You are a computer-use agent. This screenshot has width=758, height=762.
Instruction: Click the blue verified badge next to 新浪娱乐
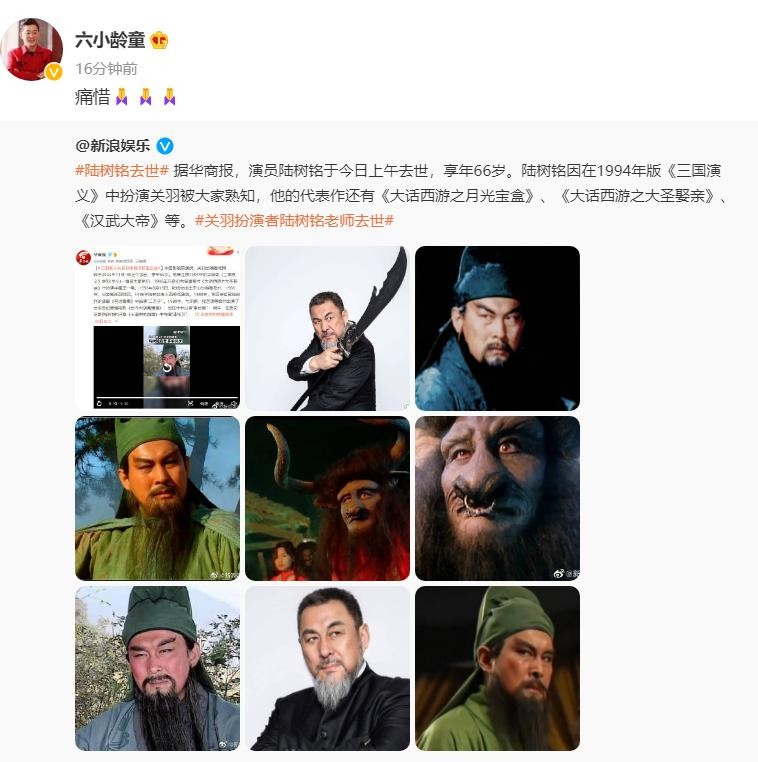[x=165, y=146]
